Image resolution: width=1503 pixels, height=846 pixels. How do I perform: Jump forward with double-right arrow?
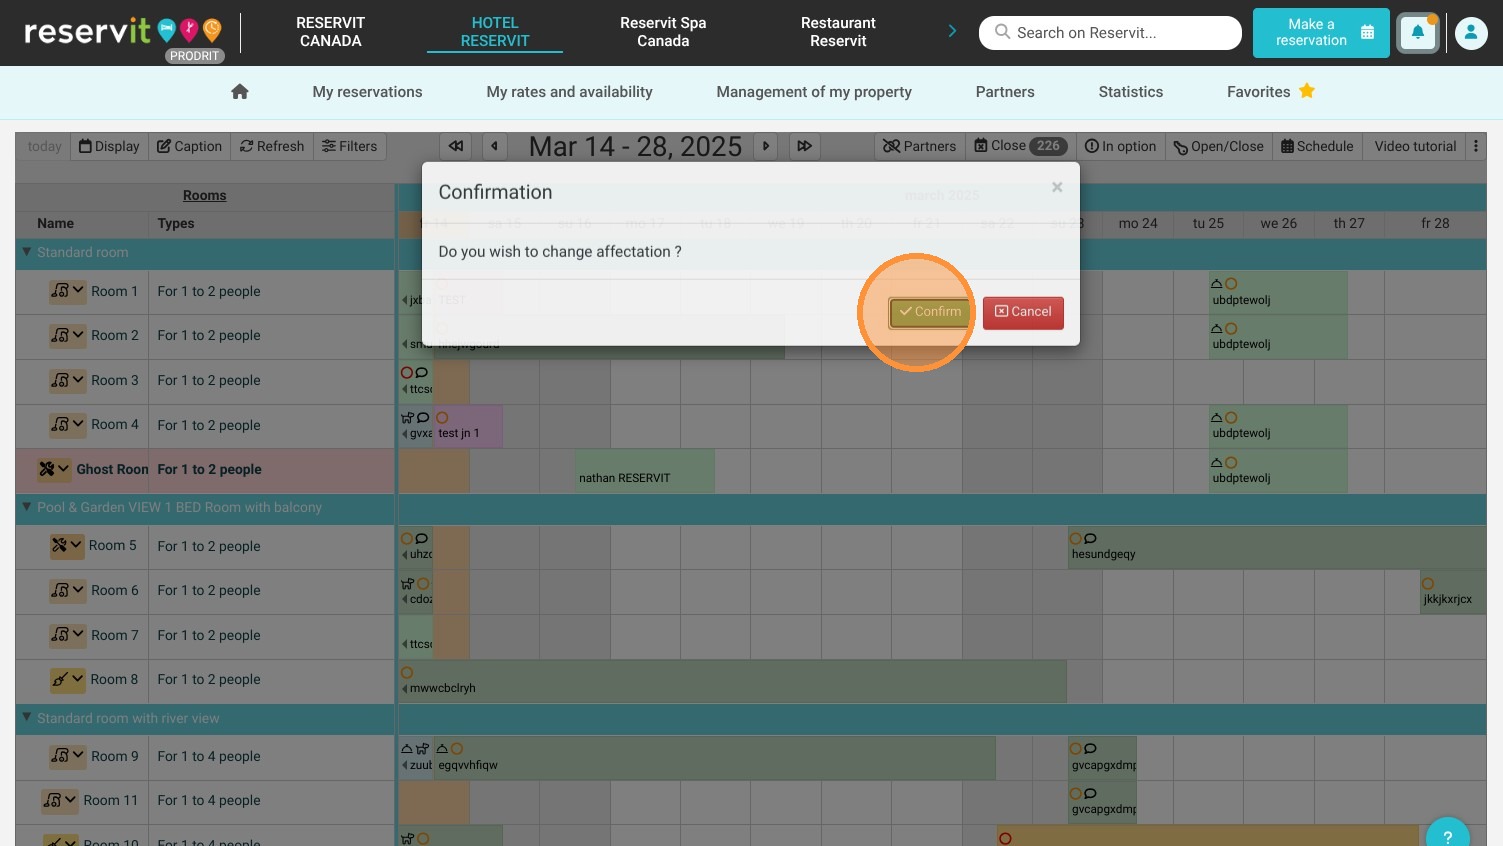coord(804,146)
